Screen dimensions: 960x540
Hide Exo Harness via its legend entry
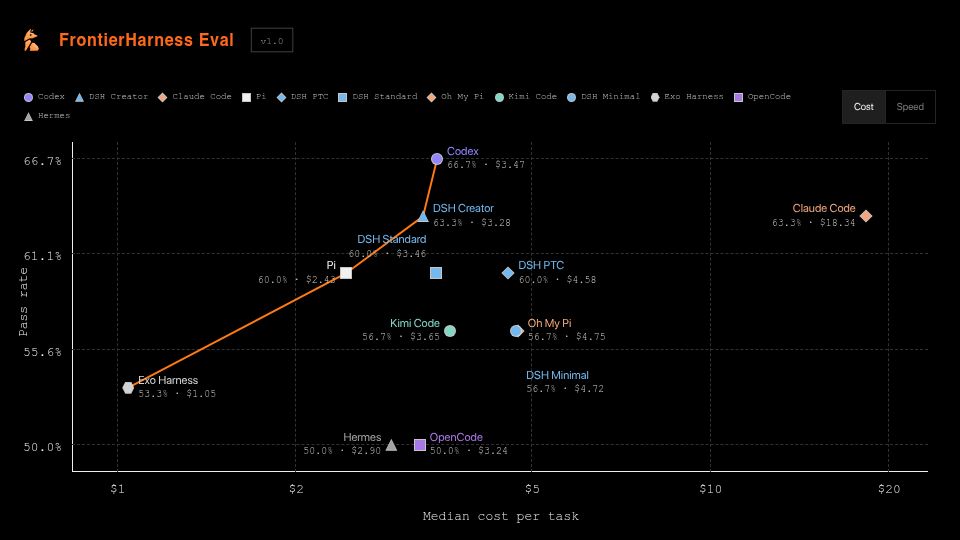tap(687, 97)
